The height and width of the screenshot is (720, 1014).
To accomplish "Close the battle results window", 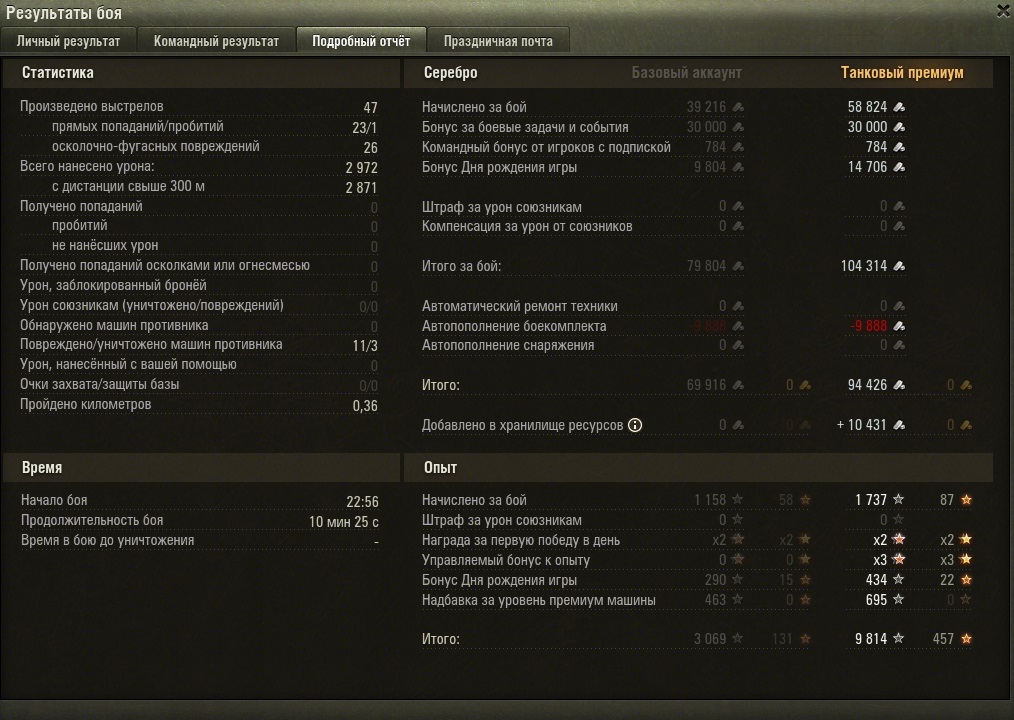I will [x=1004, y=10].
